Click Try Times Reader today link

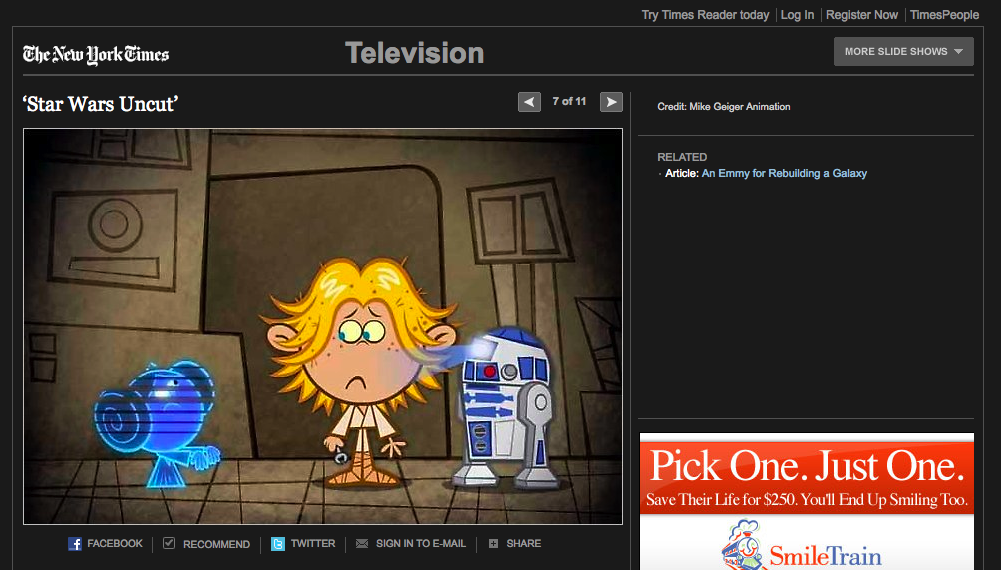point(705,15)
